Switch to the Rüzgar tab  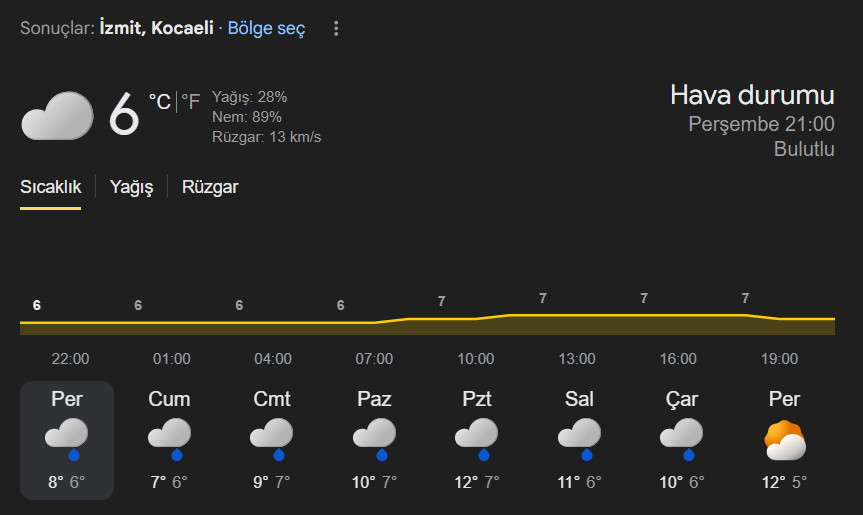(x=210, y=187)
